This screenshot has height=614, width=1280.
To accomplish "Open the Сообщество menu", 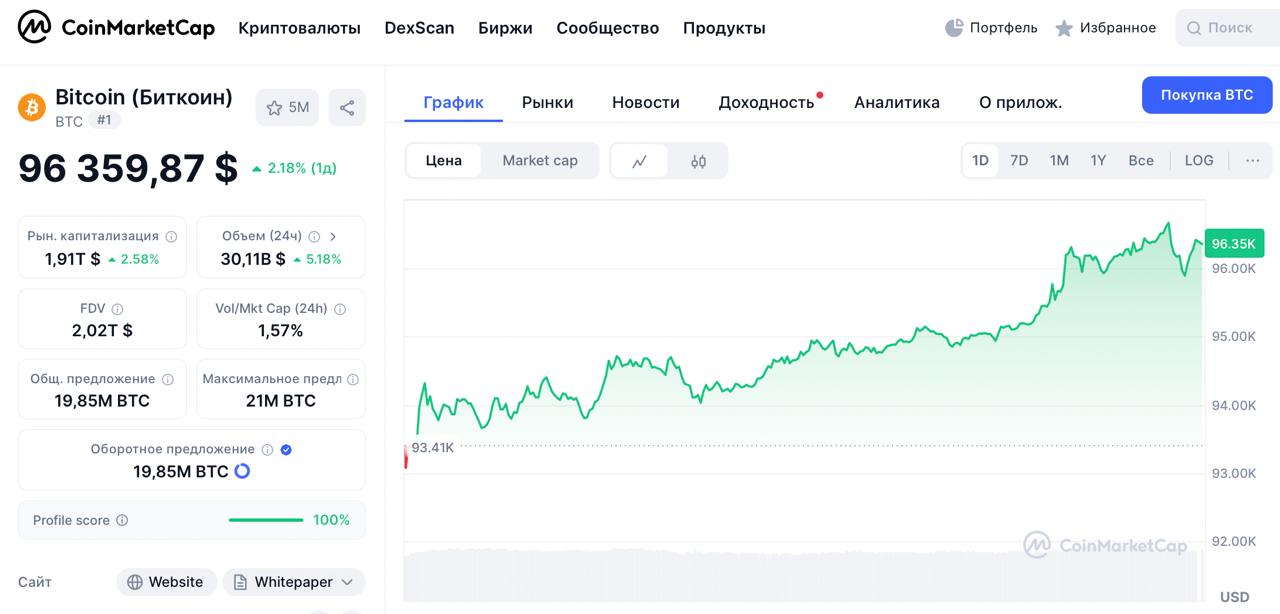I will click(608, 28).
